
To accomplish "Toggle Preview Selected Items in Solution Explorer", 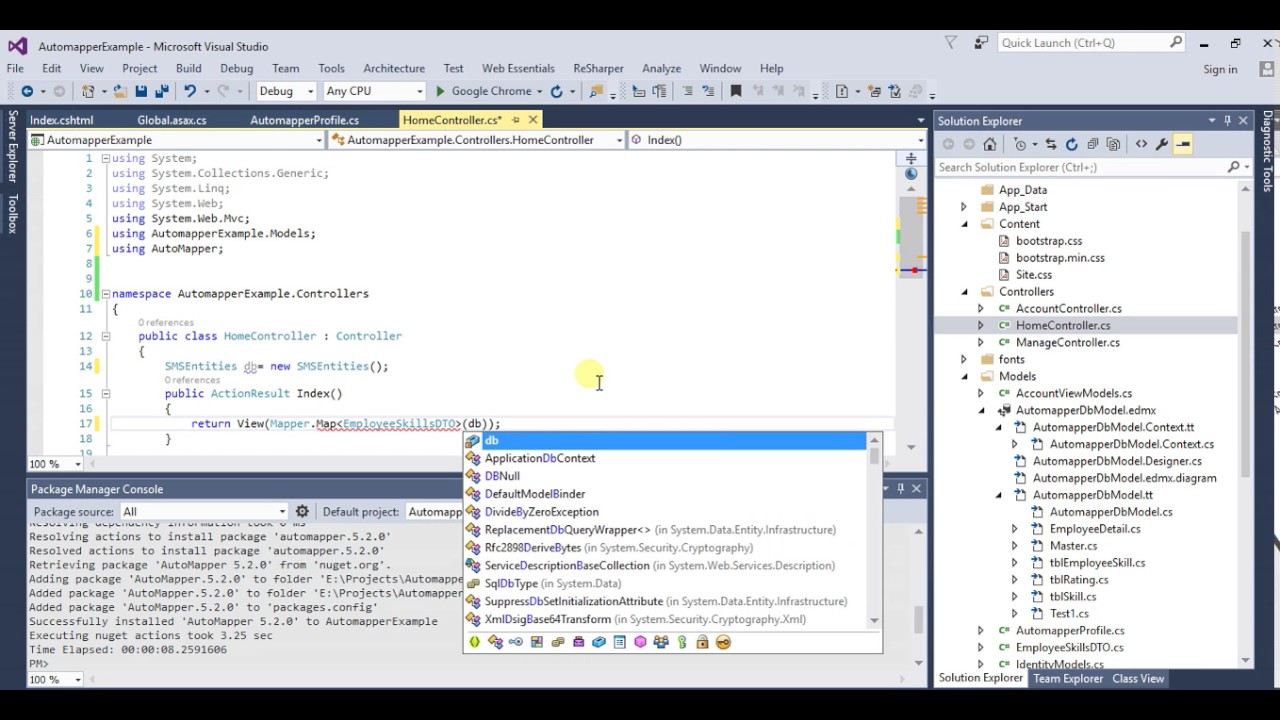I will click(1183, 144).
